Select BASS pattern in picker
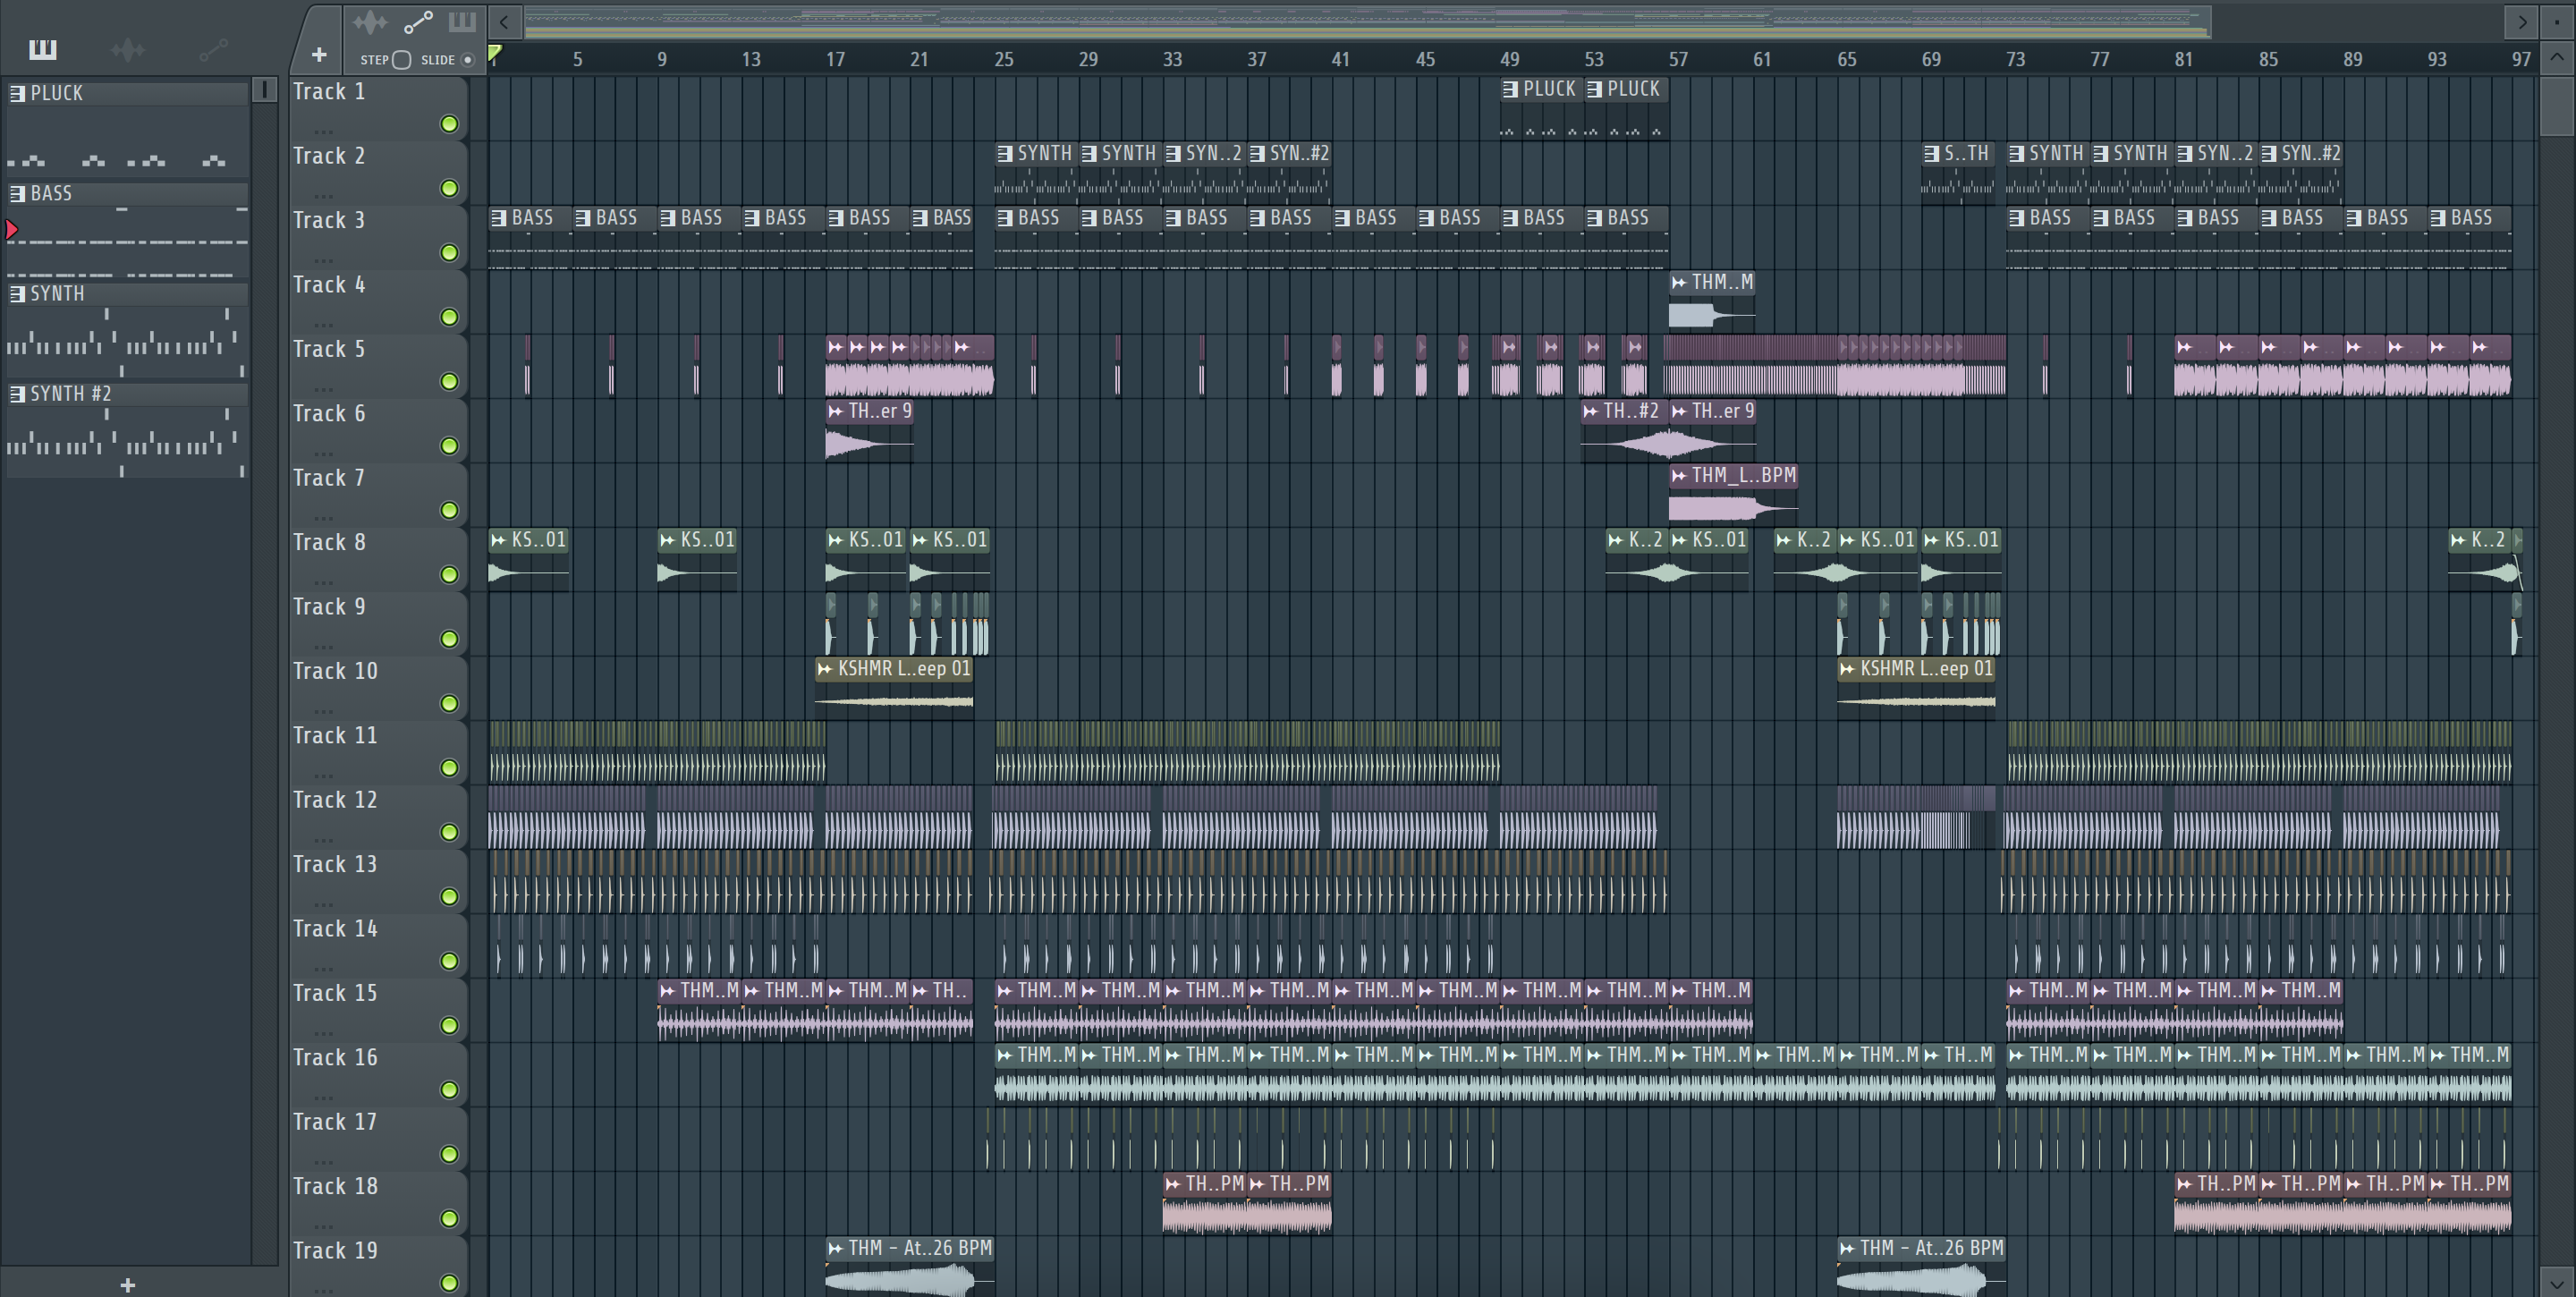Viewport: 2576px width, 1297px height. 128,229
